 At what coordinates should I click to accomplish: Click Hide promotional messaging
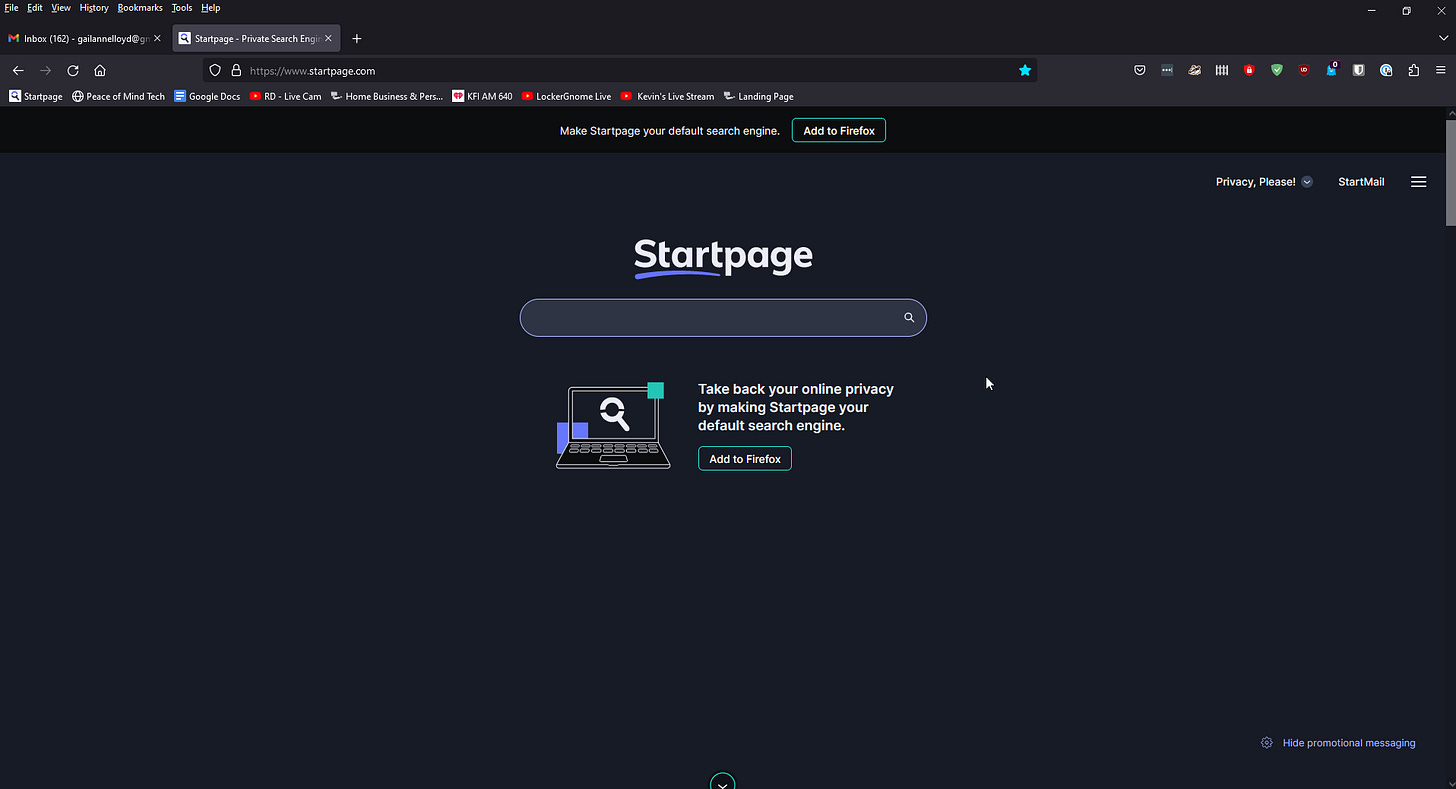tap(1349, 743)
